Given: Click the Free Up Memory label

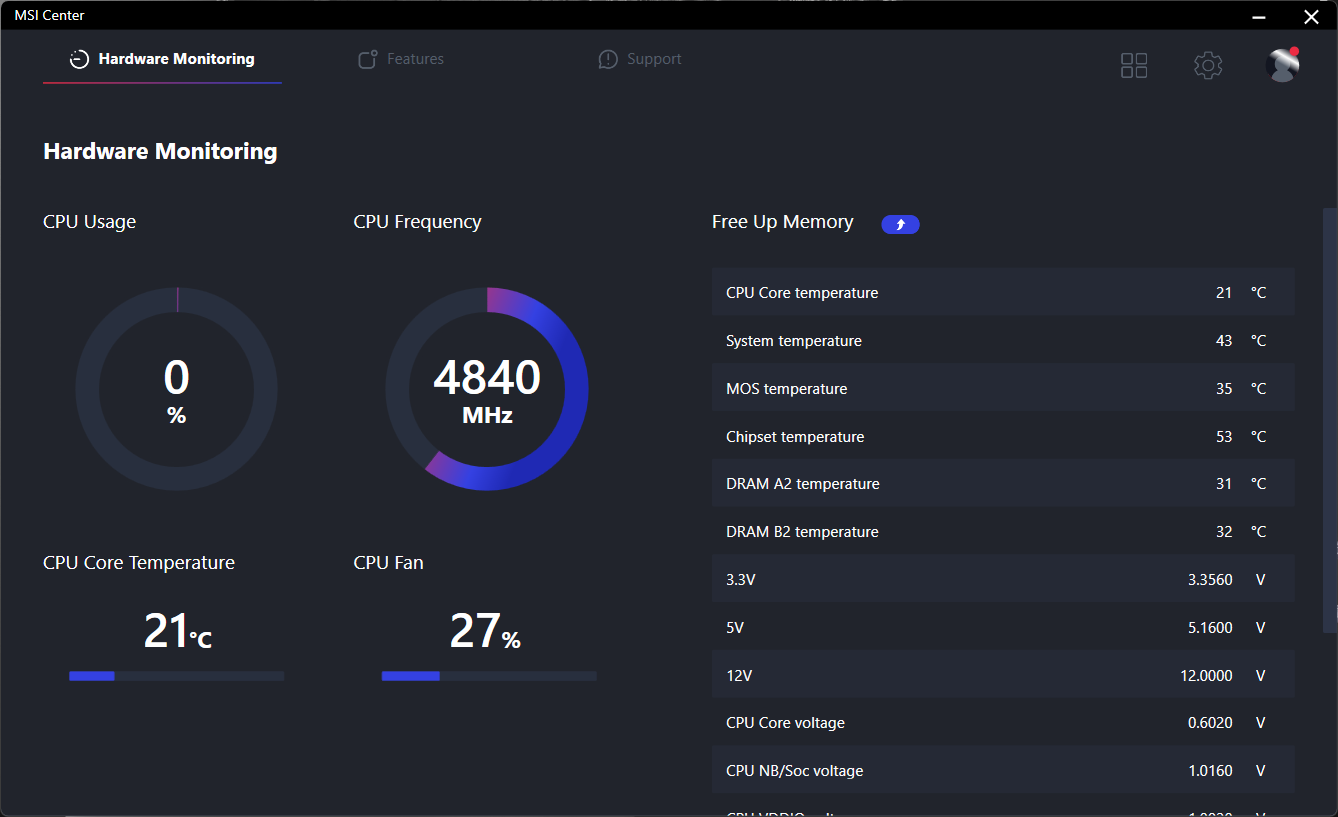Looking at the screenshot, I should [783, 222].
